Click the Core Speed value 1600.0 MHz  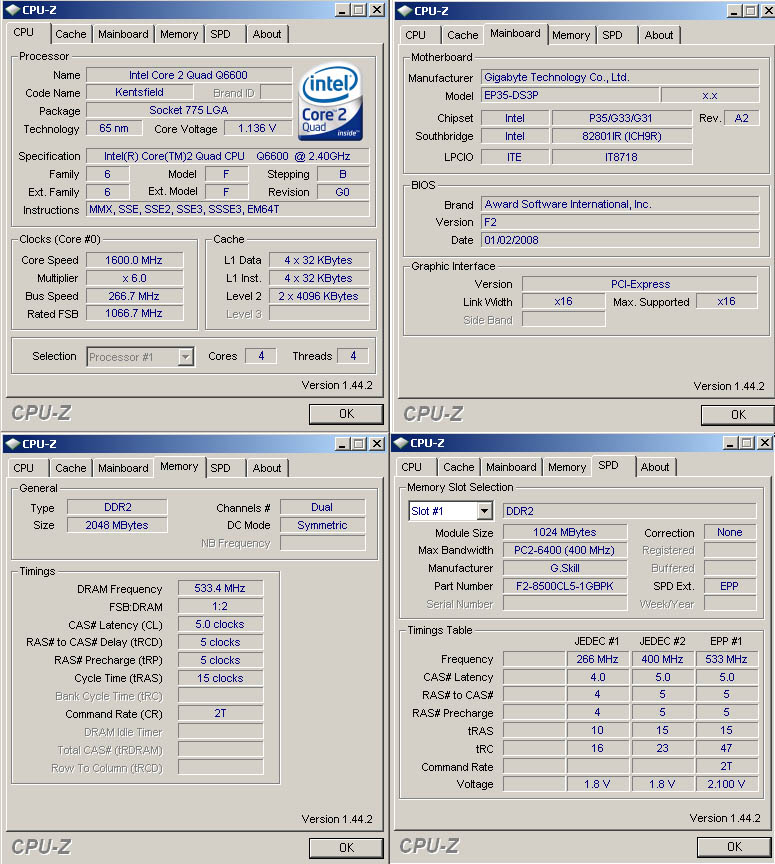(x=134, y=260)
